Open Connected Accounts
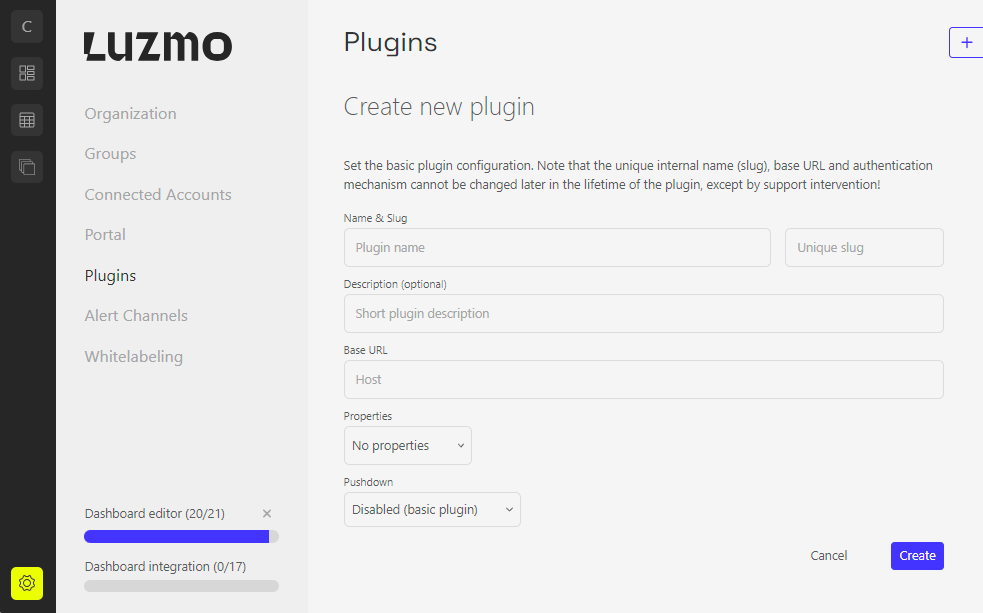Screen dimensions: 983x613 (x=157, y=194)
